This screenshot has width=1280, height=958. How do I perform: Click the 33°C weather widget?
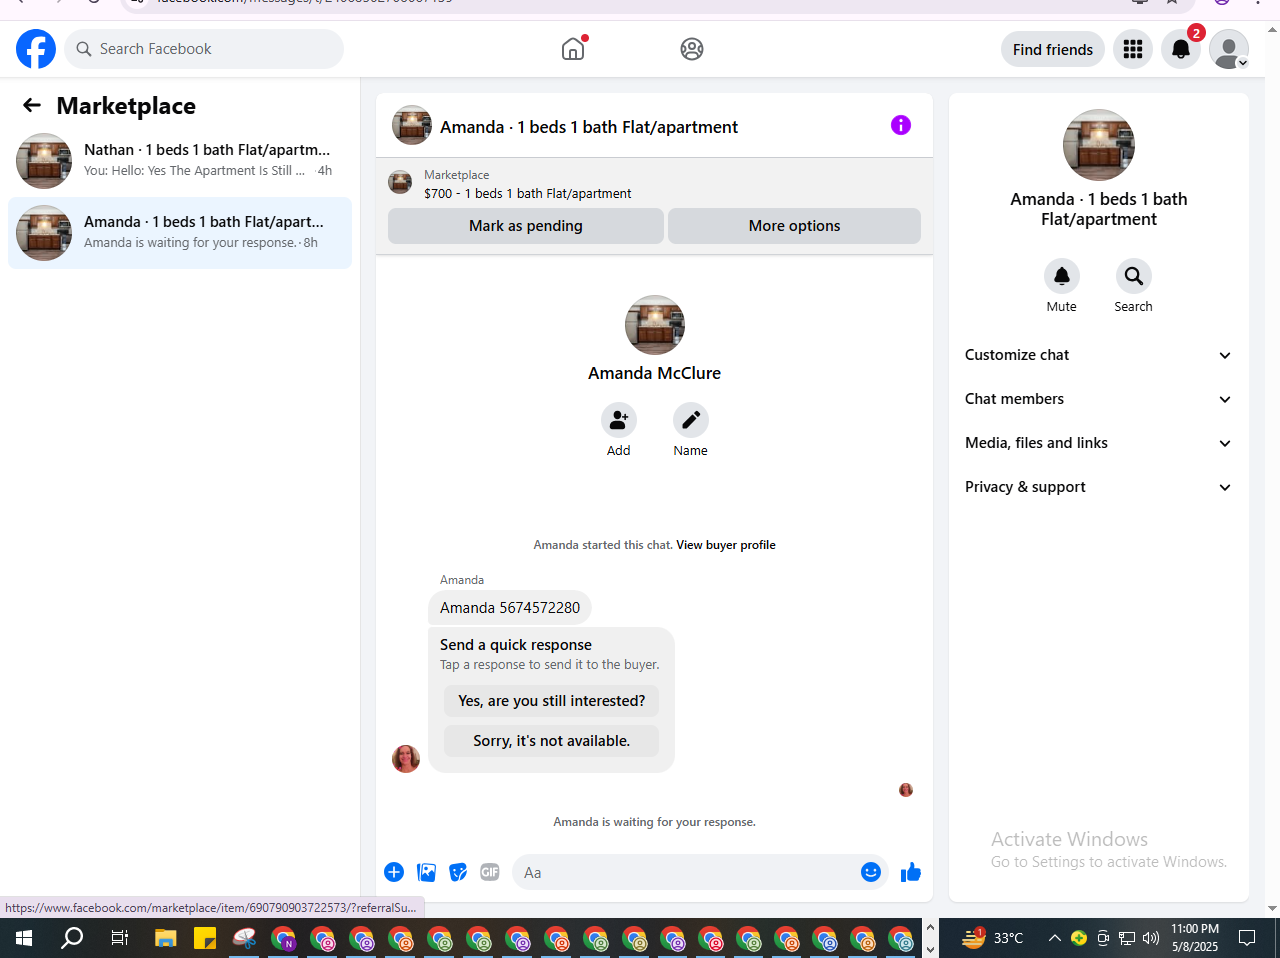pyautogui.click(x=993, y=938)
